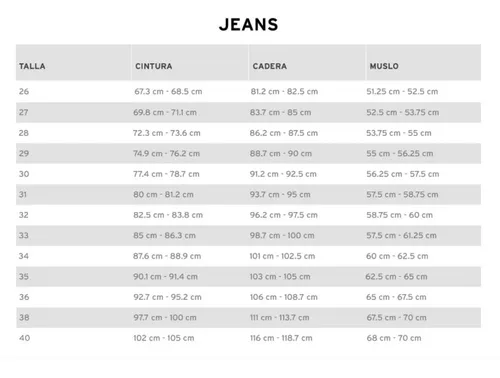Screen dimensions: 500x378
Task: Click thigh value 55 cm - 56.25 cm
Action: tap(400, 153)
